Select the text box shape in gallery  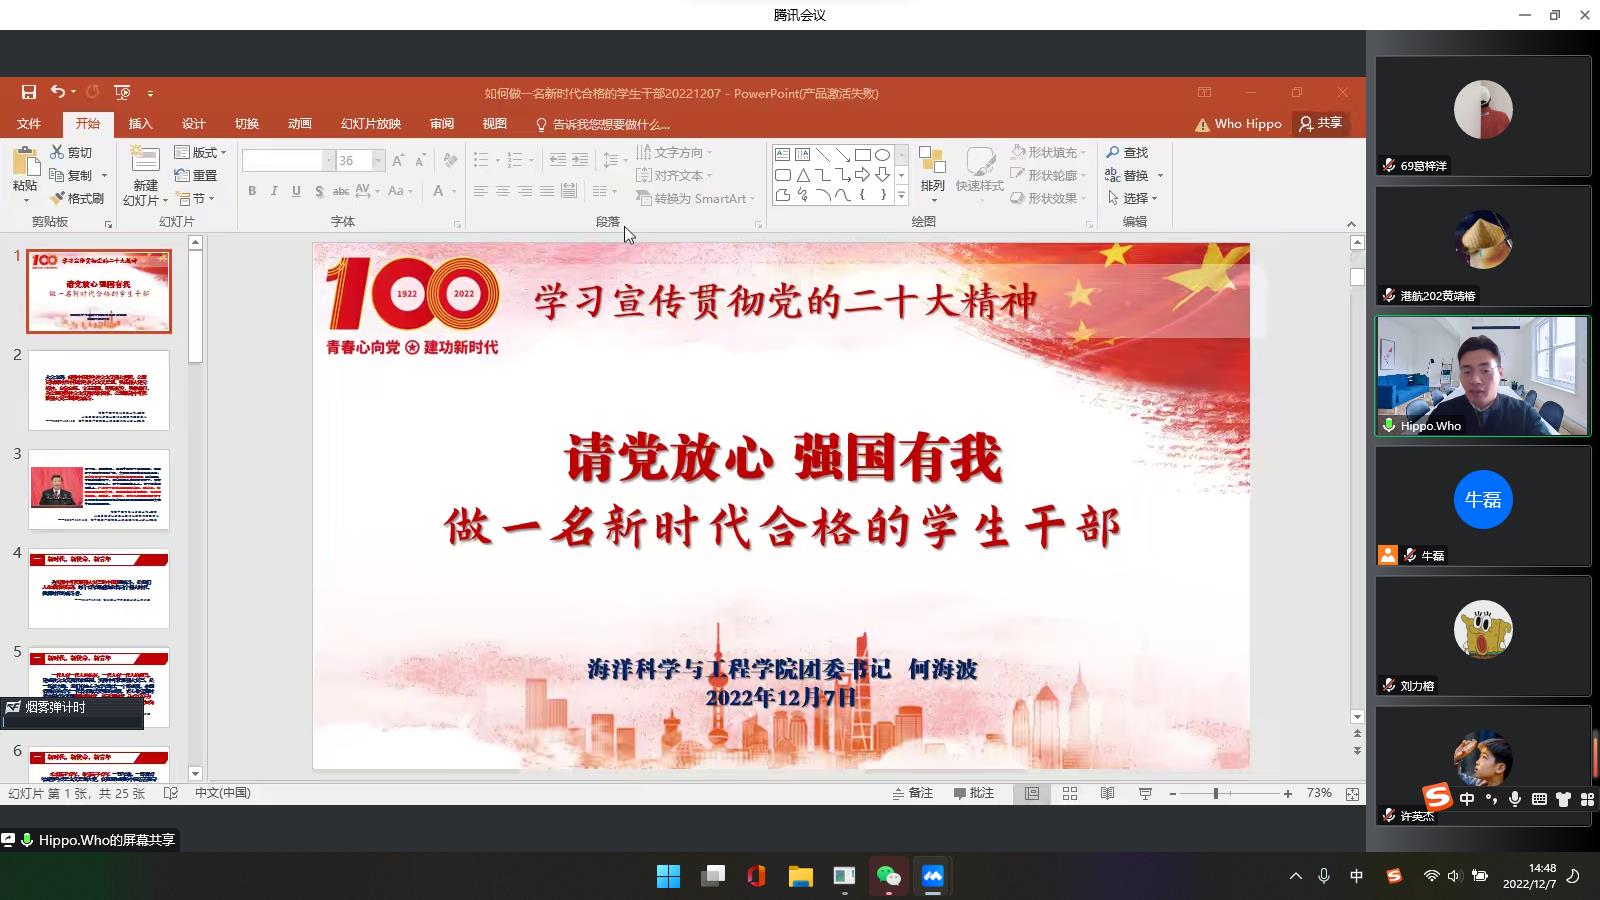click(783, 155)
